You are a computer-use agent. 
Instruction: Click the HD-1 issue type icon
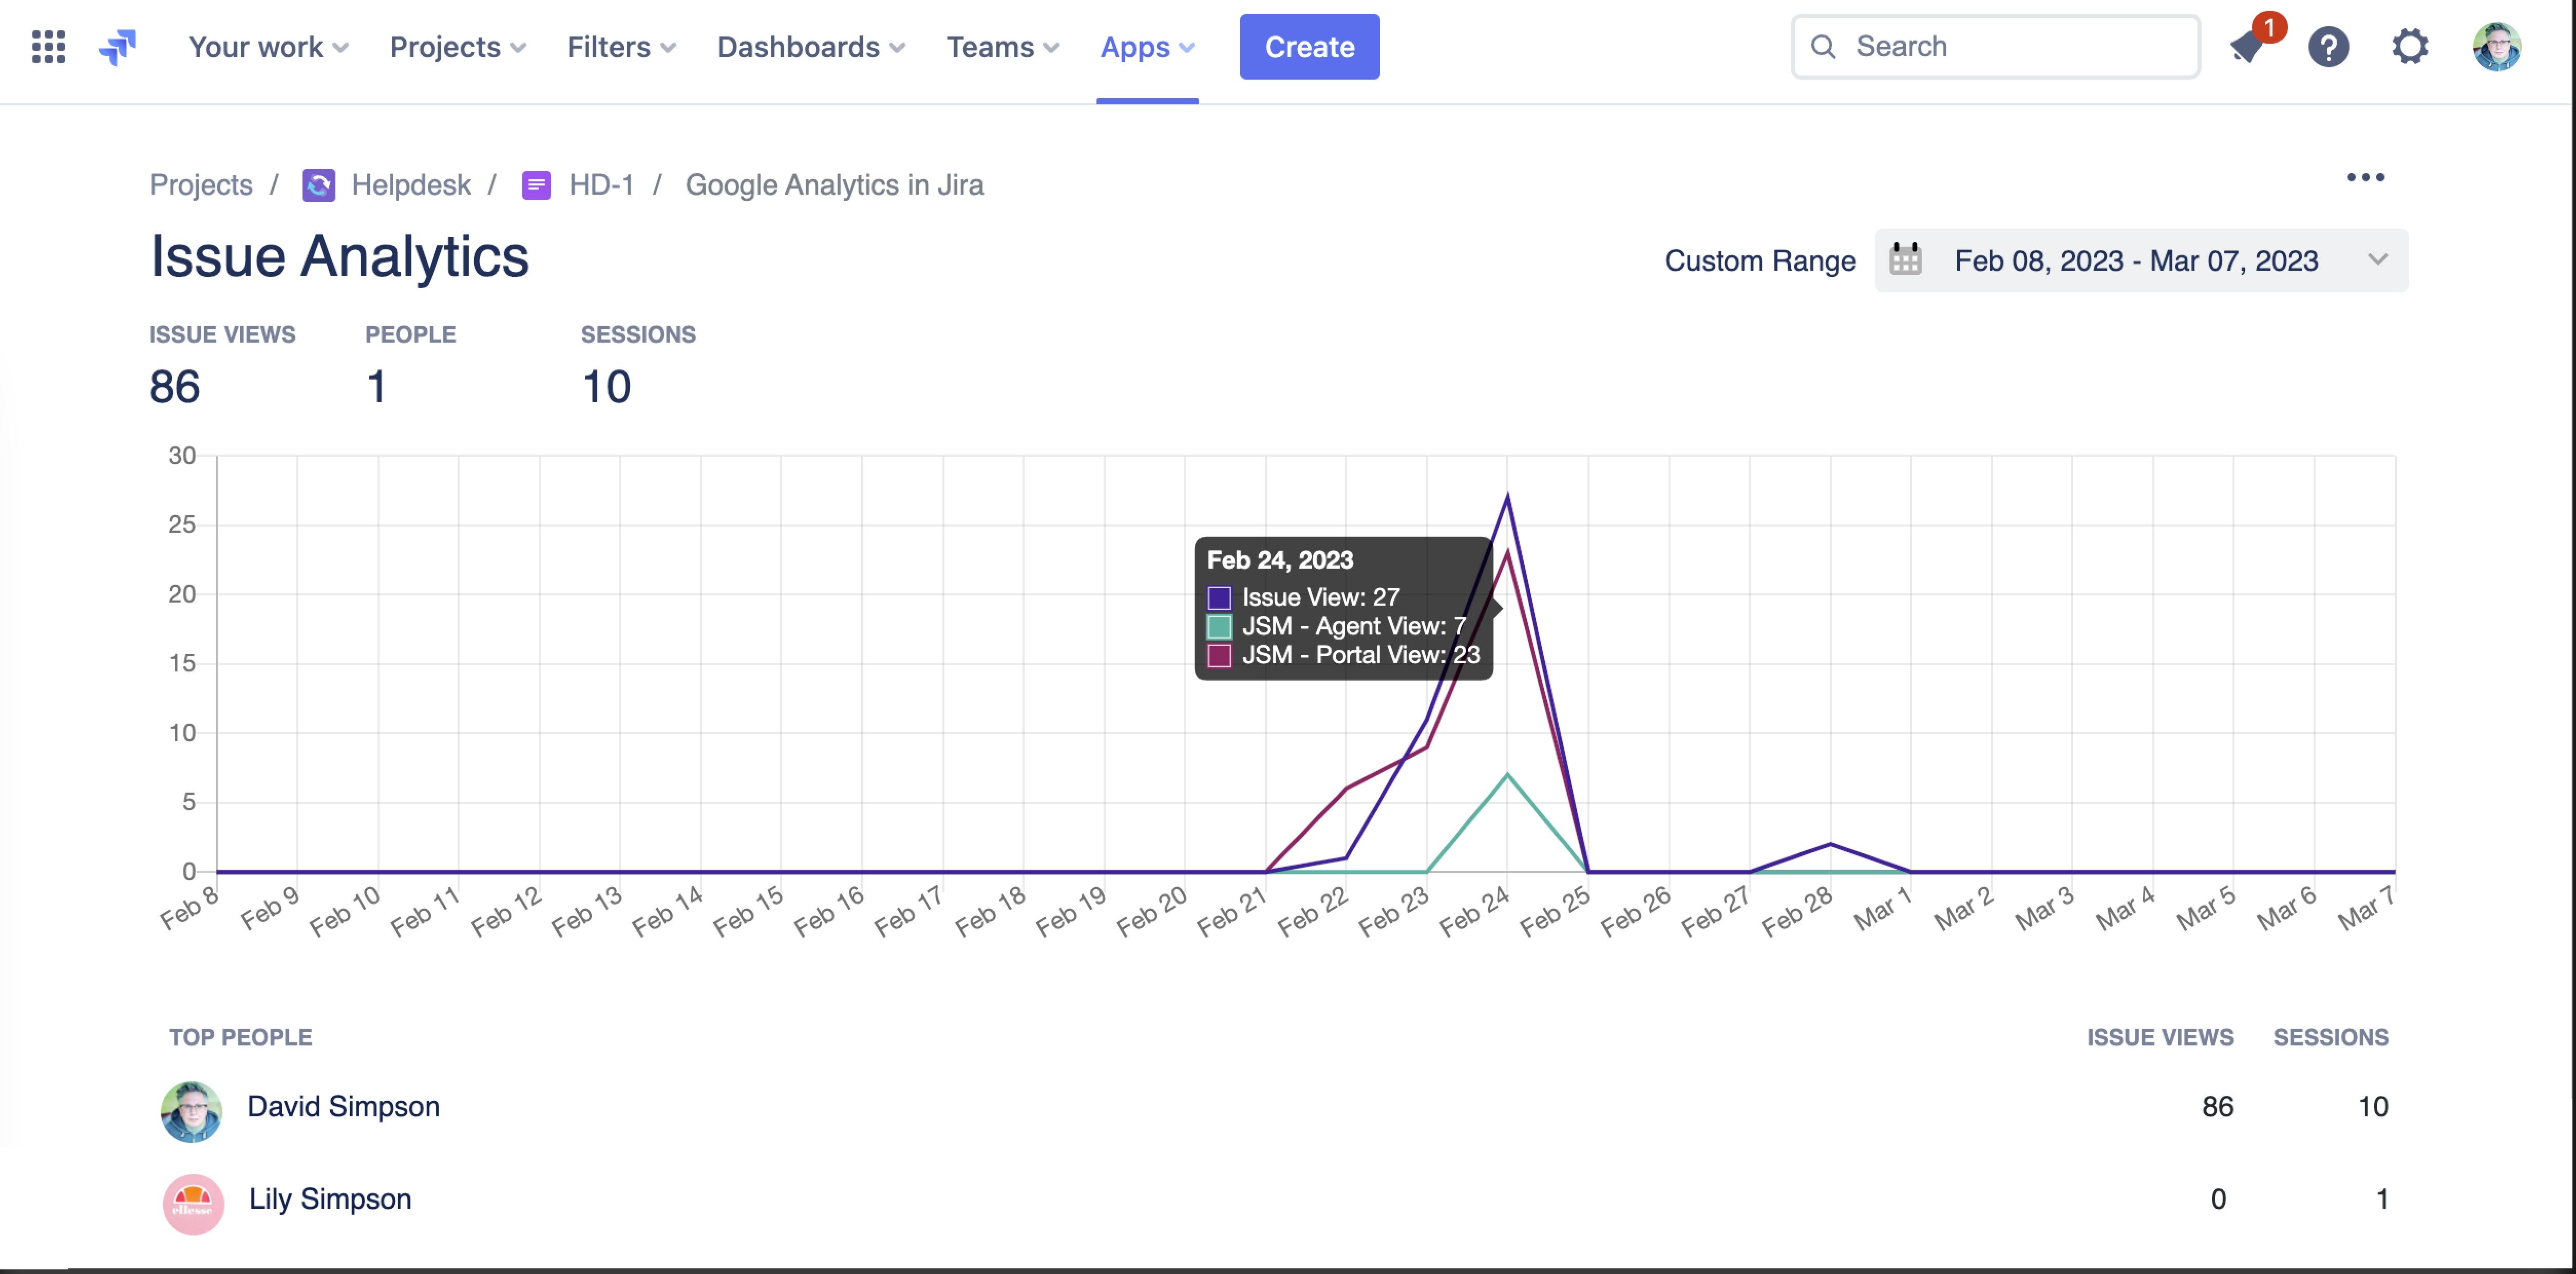click(x=536, y=185)
